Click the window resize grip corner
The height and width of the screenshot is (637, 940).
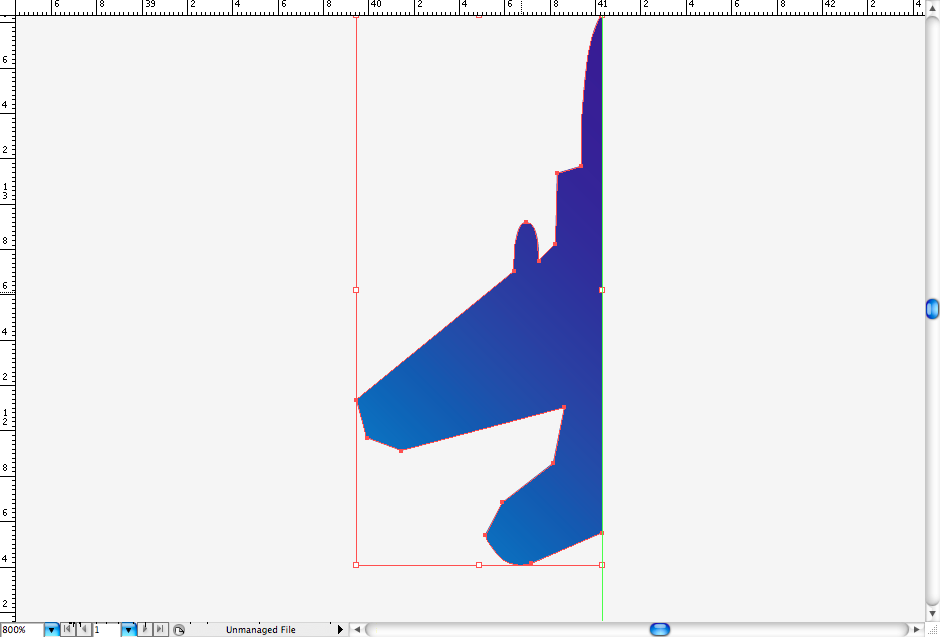pos(932,630)
